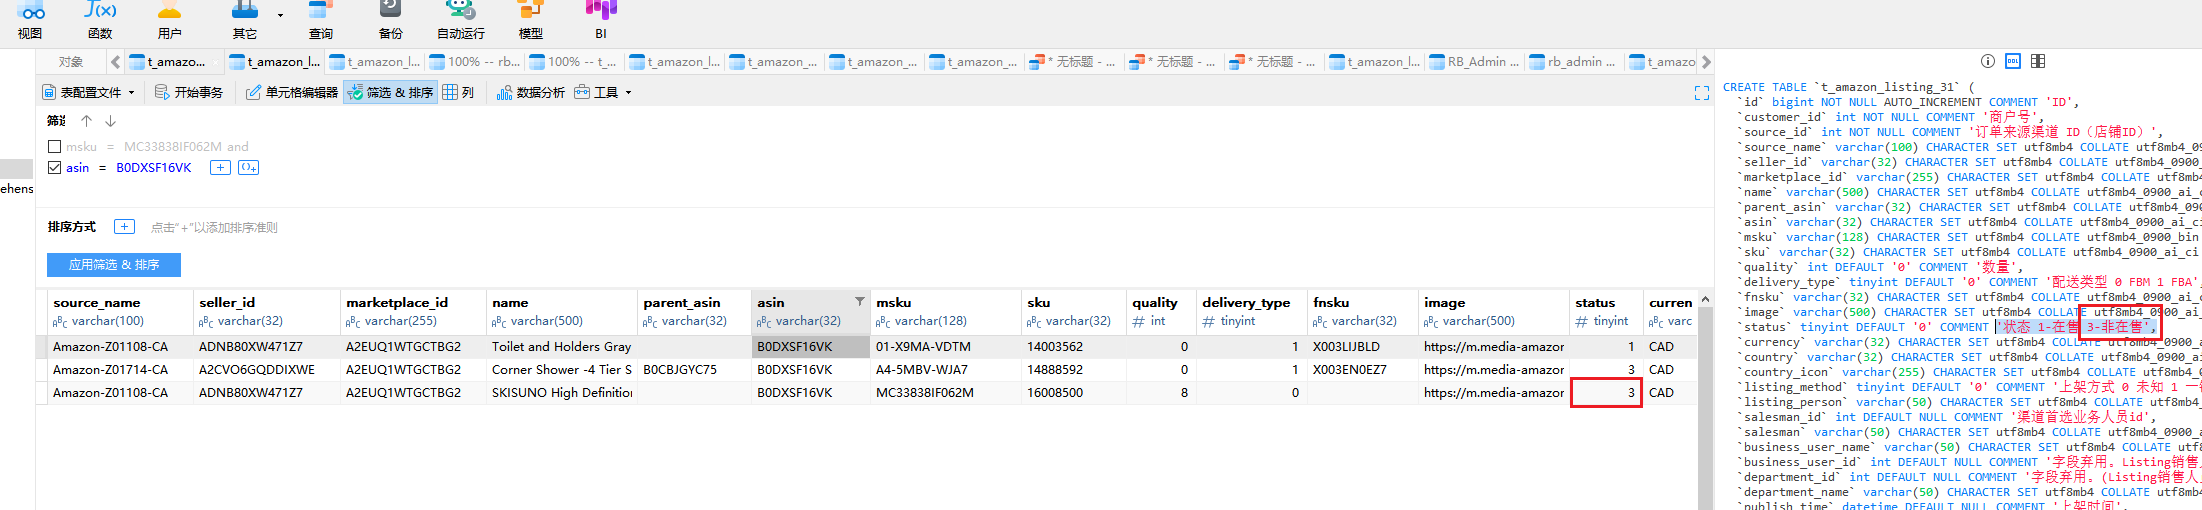Move filter down with down arrow
The image size is (2202, 510).
point(110,121)
